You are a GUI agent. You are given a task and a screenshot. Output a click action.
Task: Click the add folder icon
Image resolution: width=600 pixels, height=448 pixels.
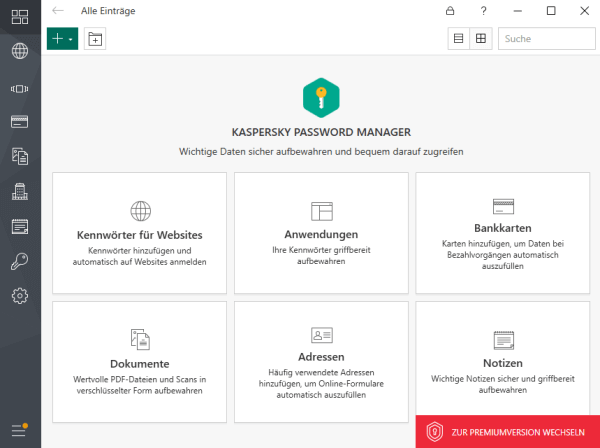(95, 39)
